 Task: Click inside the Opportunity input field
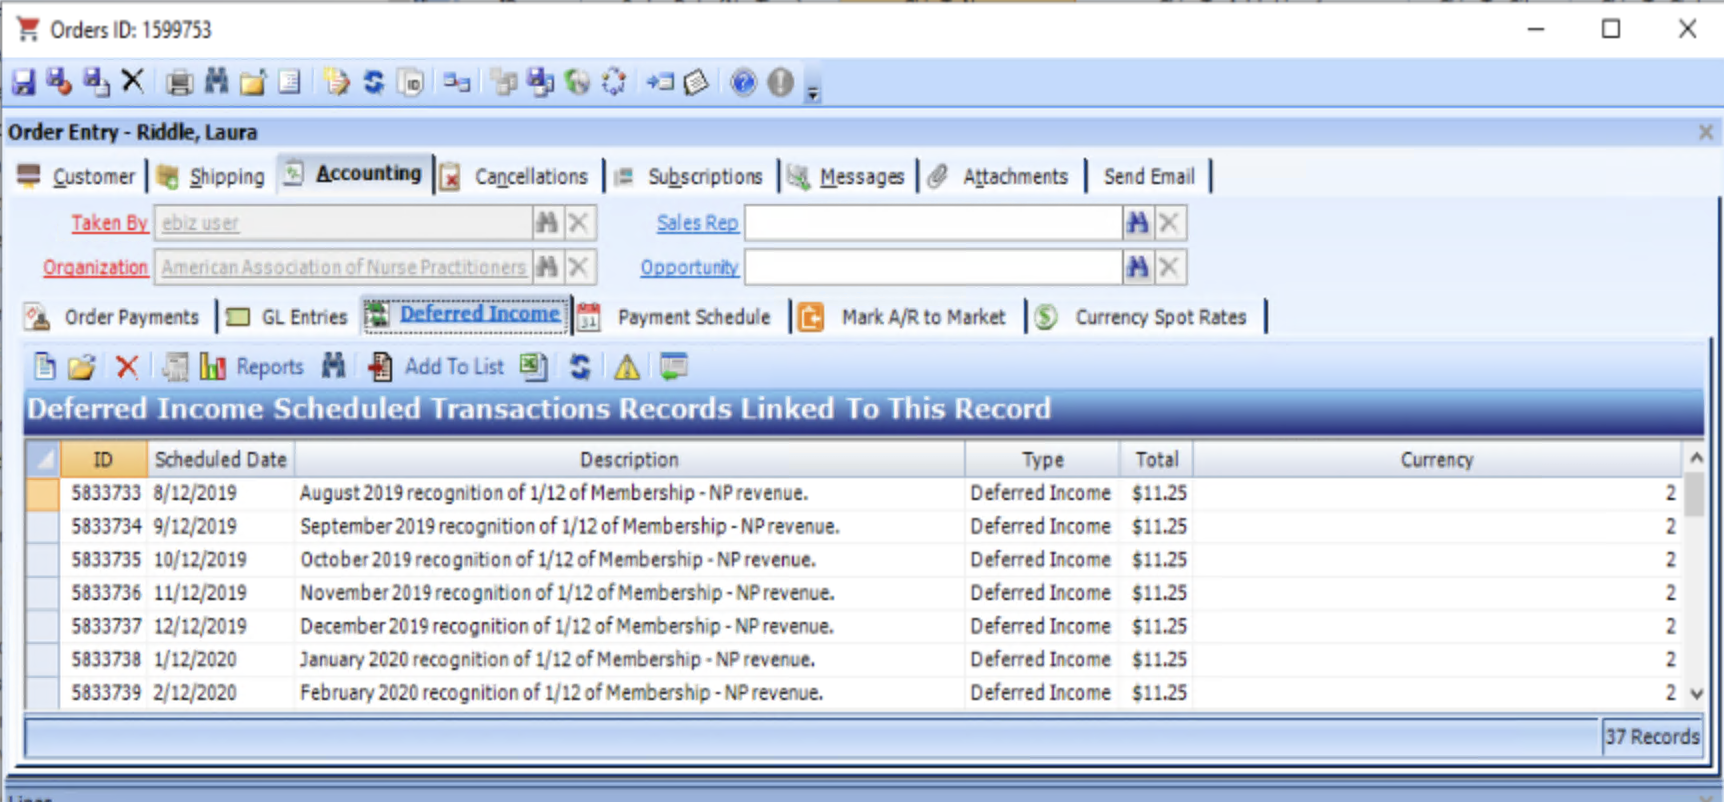[933, 267]
